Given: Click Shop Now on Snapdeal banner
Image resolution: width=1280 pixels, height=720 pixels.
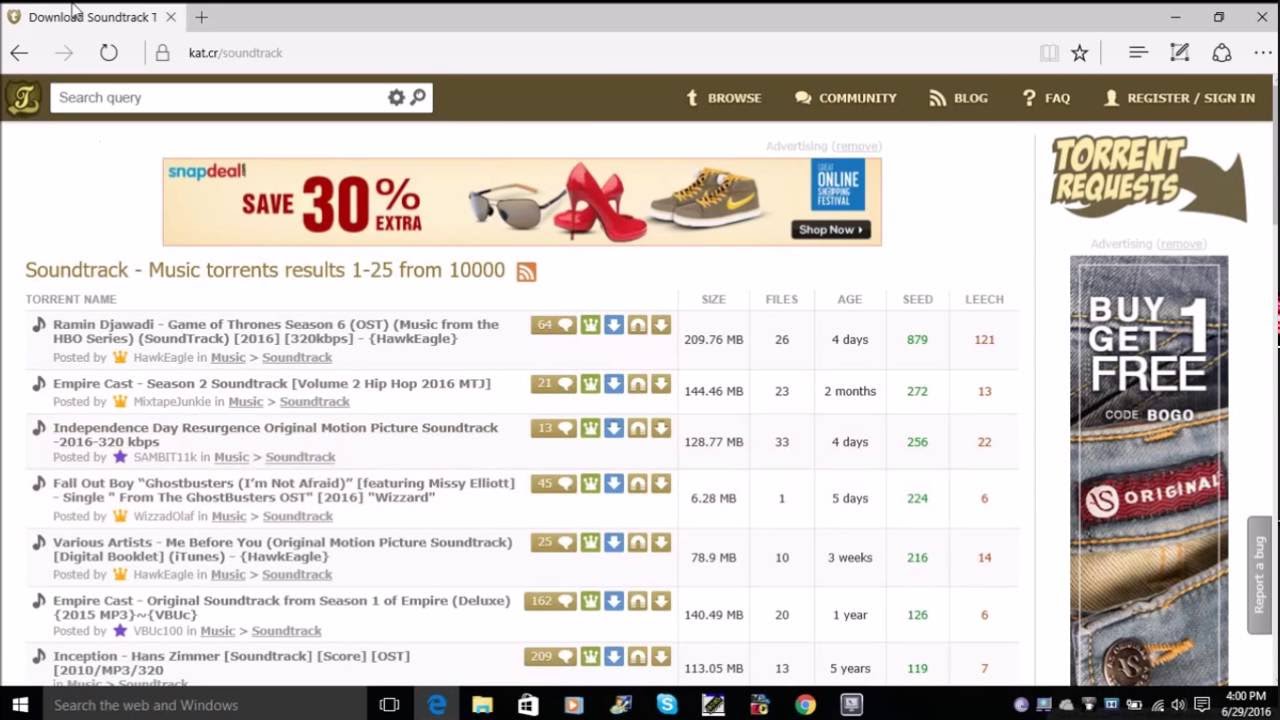Looking at the screenshot, I should (832, 229).
